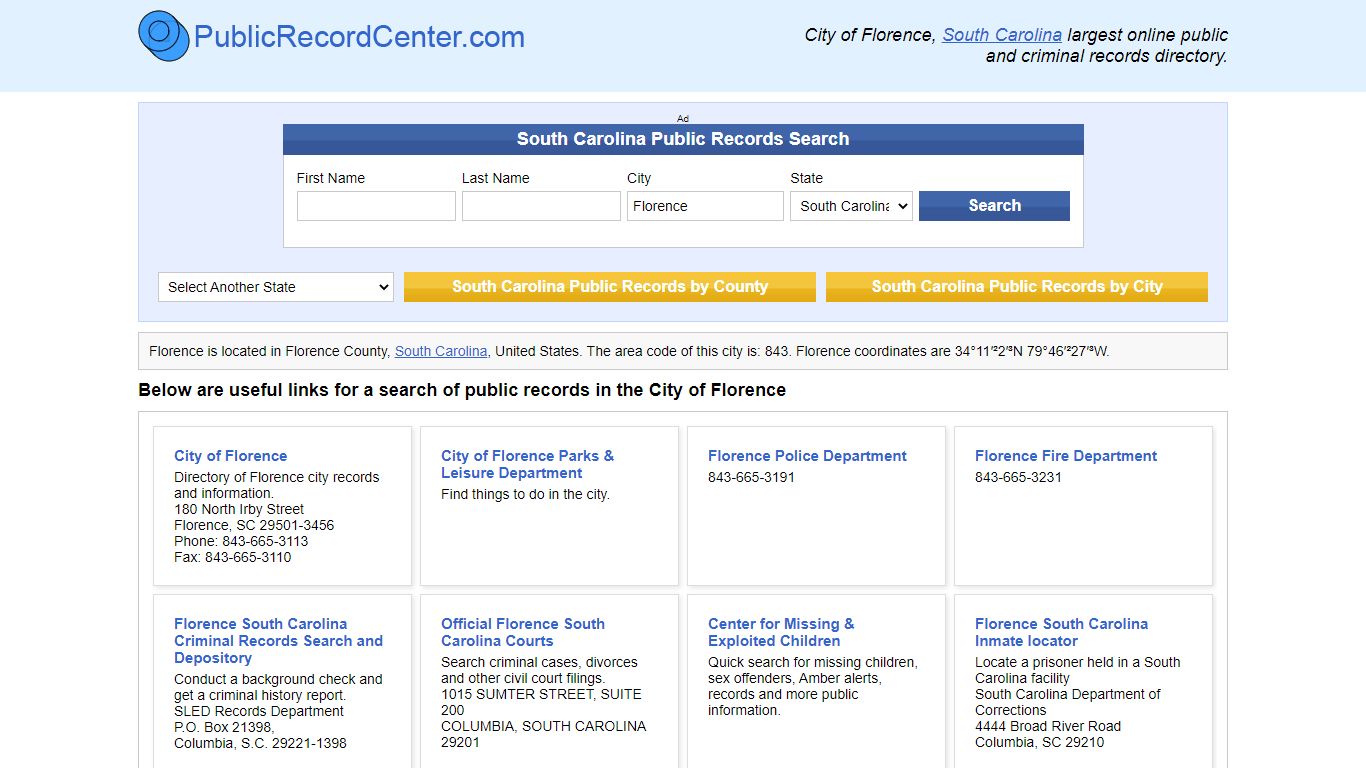Open Official Florence South Carolina Courts link

[523, 632]
